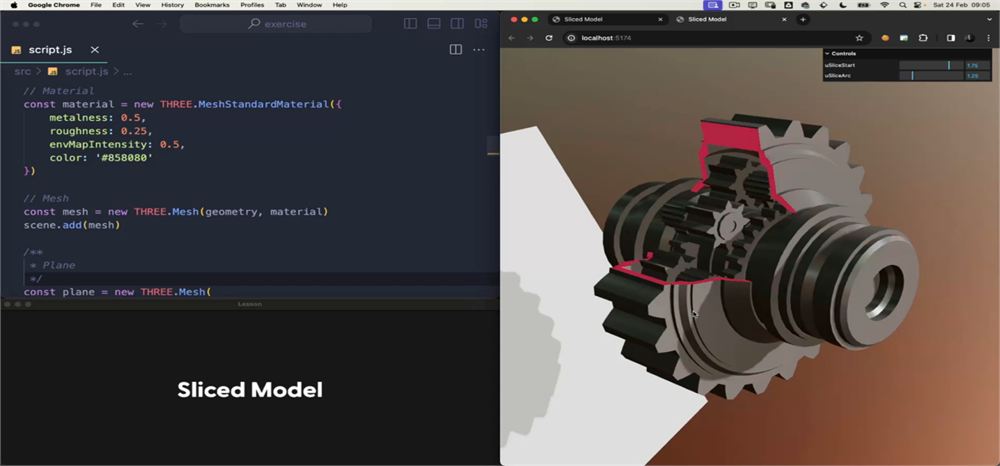1000x466 pixels.
Task: Open a new Chrome tab with plus
Action: [803, 19]
